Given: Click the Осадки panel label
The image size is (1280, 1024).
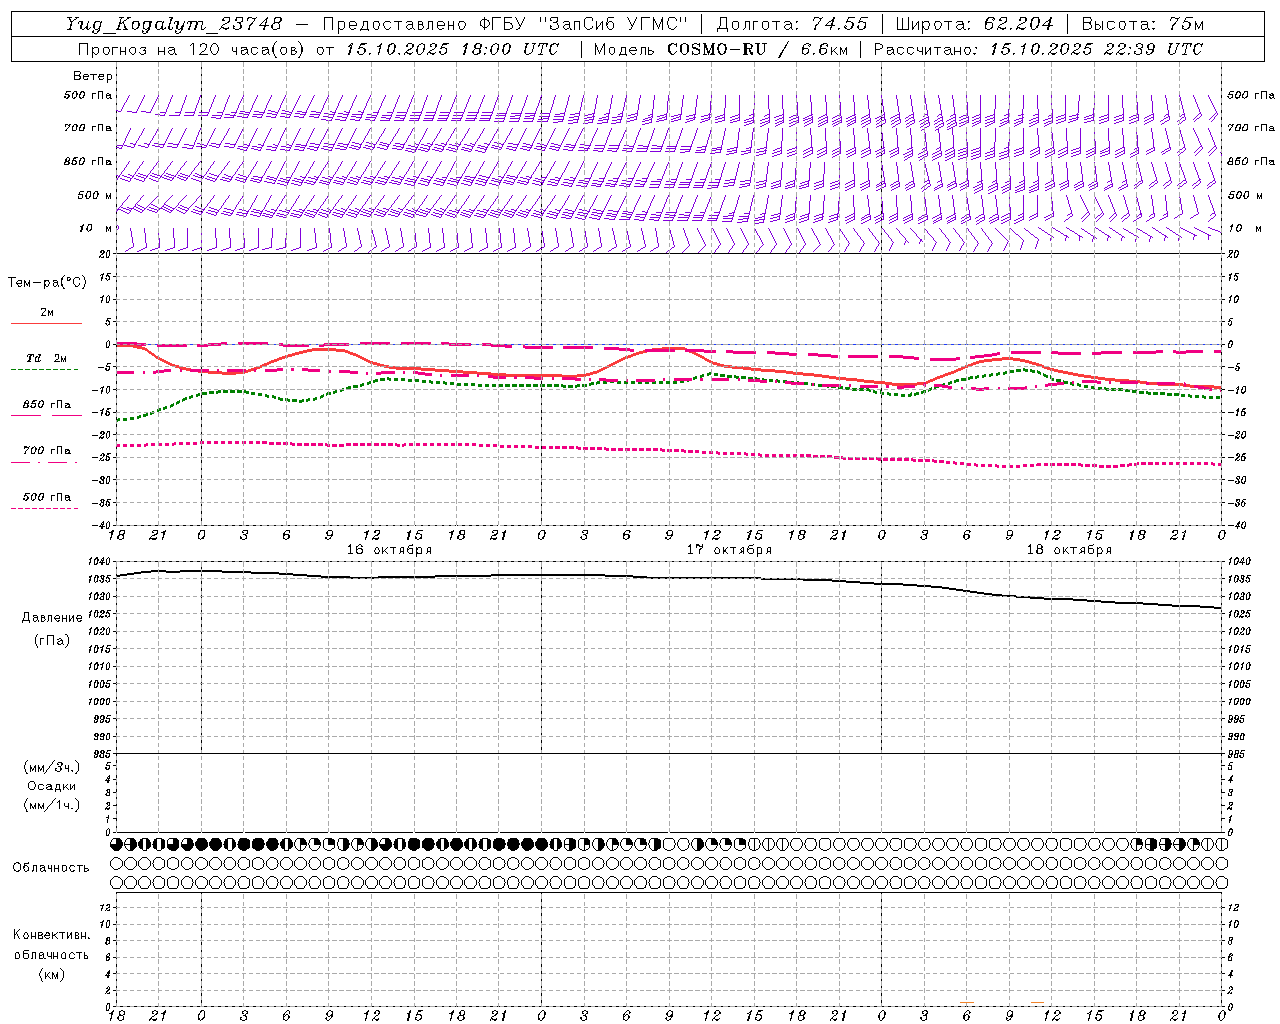Looking at the screenshot, I should pos(52,786).
